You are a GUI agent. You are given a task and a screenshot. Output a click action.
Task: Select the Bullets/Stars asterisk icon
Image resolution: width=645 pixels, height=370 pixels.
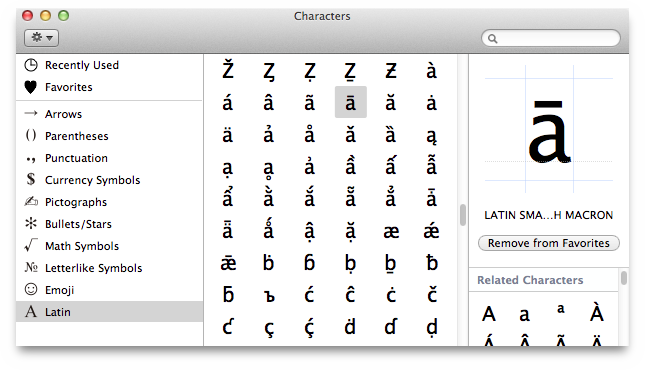[31, 223]
